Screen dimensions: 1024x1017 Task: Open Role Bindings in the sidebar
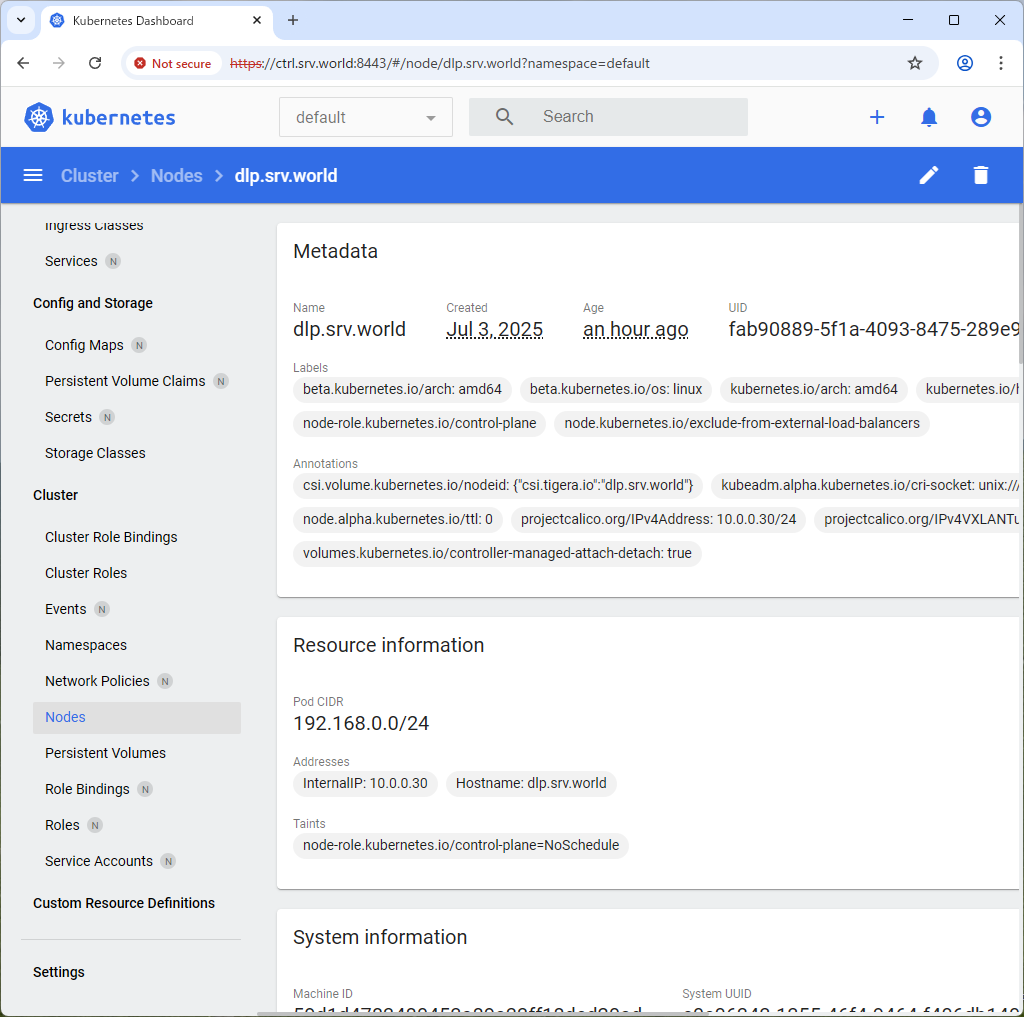[88, 789]
